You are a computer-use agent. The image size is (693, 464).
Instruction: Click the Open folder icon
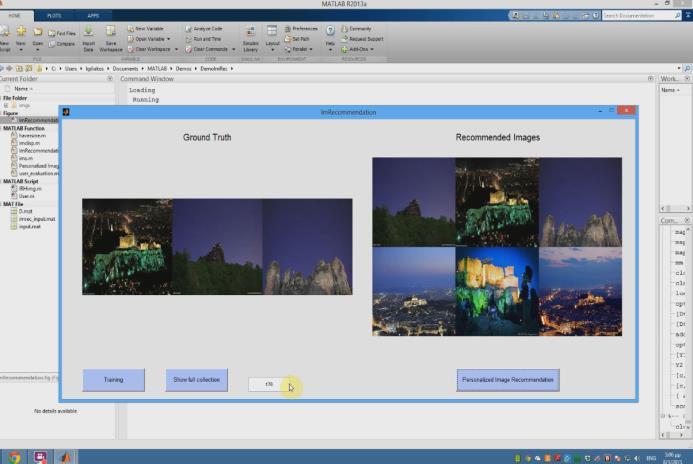pyautogui.click(x=38, y=31)
